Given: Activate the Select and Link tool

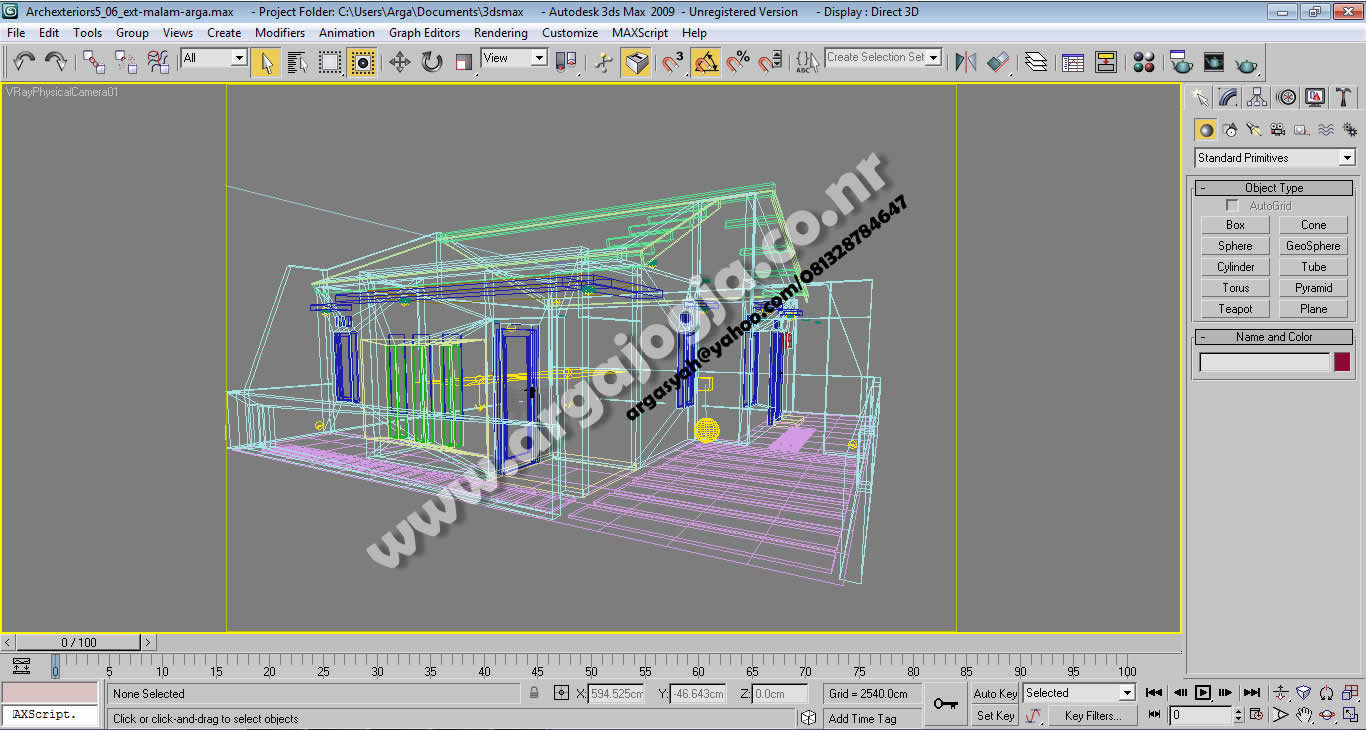Looking at the screenshot, I should 94,62.
